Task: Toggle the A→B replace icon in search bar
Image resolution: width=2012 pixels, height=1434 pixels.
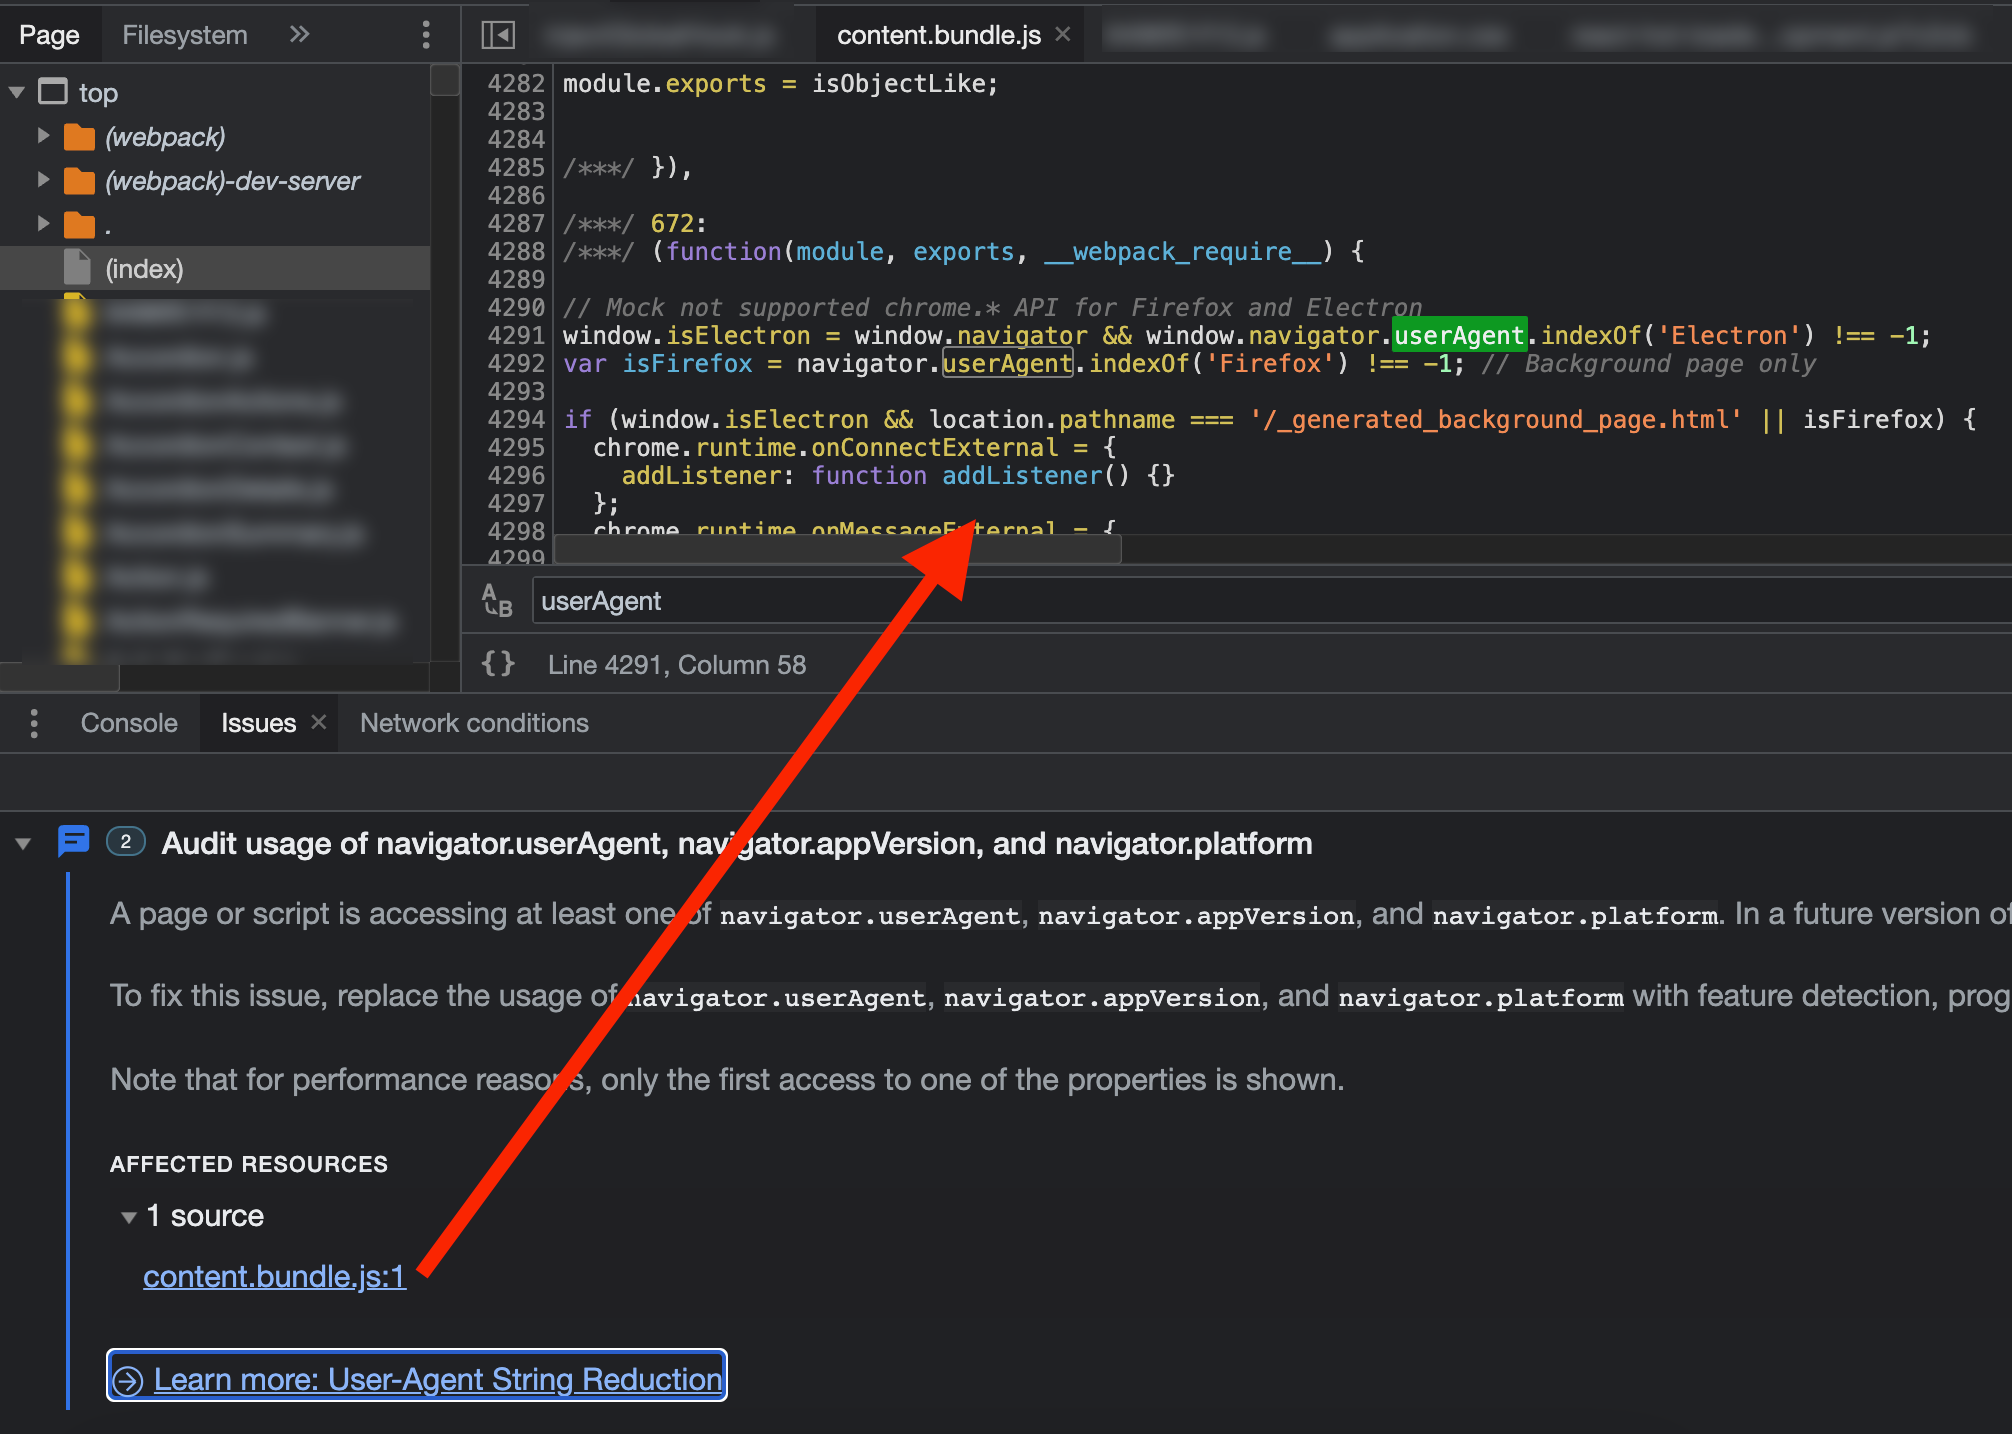Action: pos(496,600)
